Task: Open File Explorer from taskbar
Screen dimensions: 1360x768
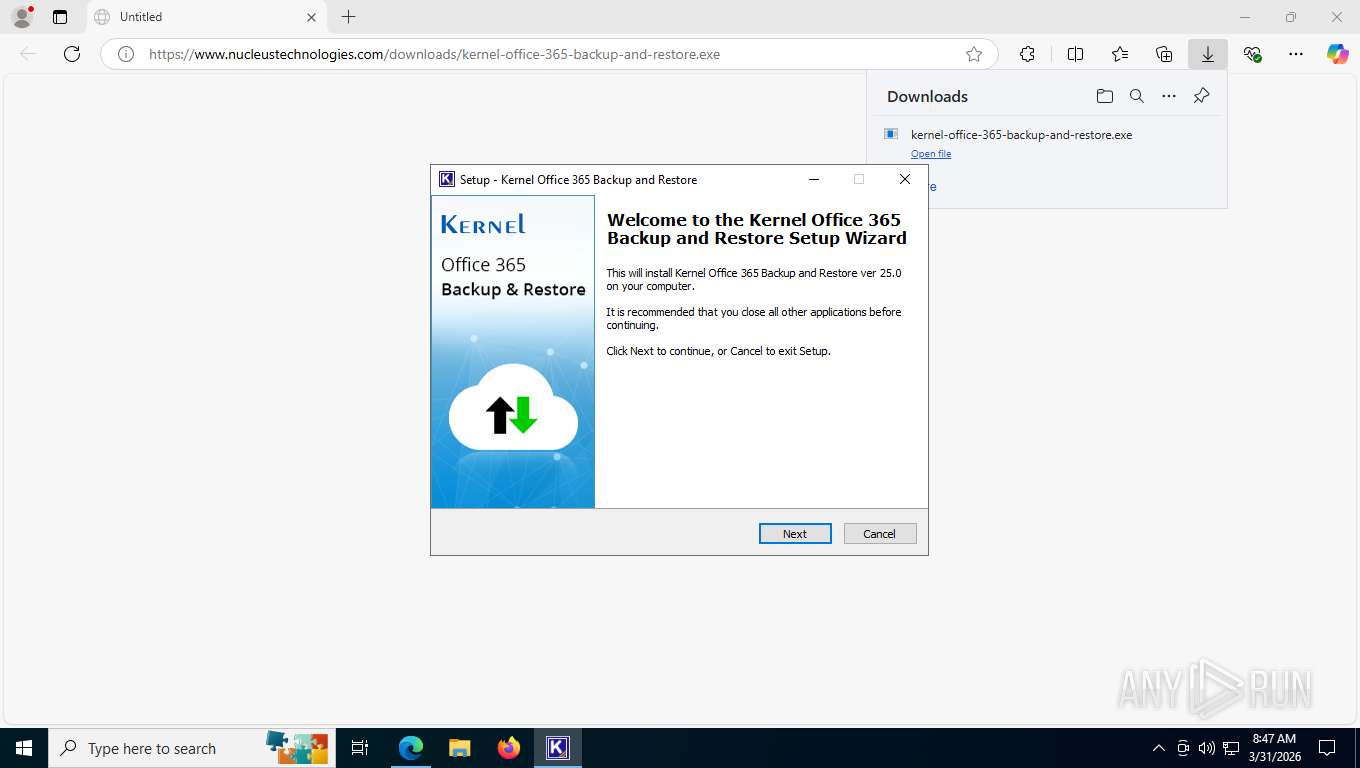Action: pos(460,748)
